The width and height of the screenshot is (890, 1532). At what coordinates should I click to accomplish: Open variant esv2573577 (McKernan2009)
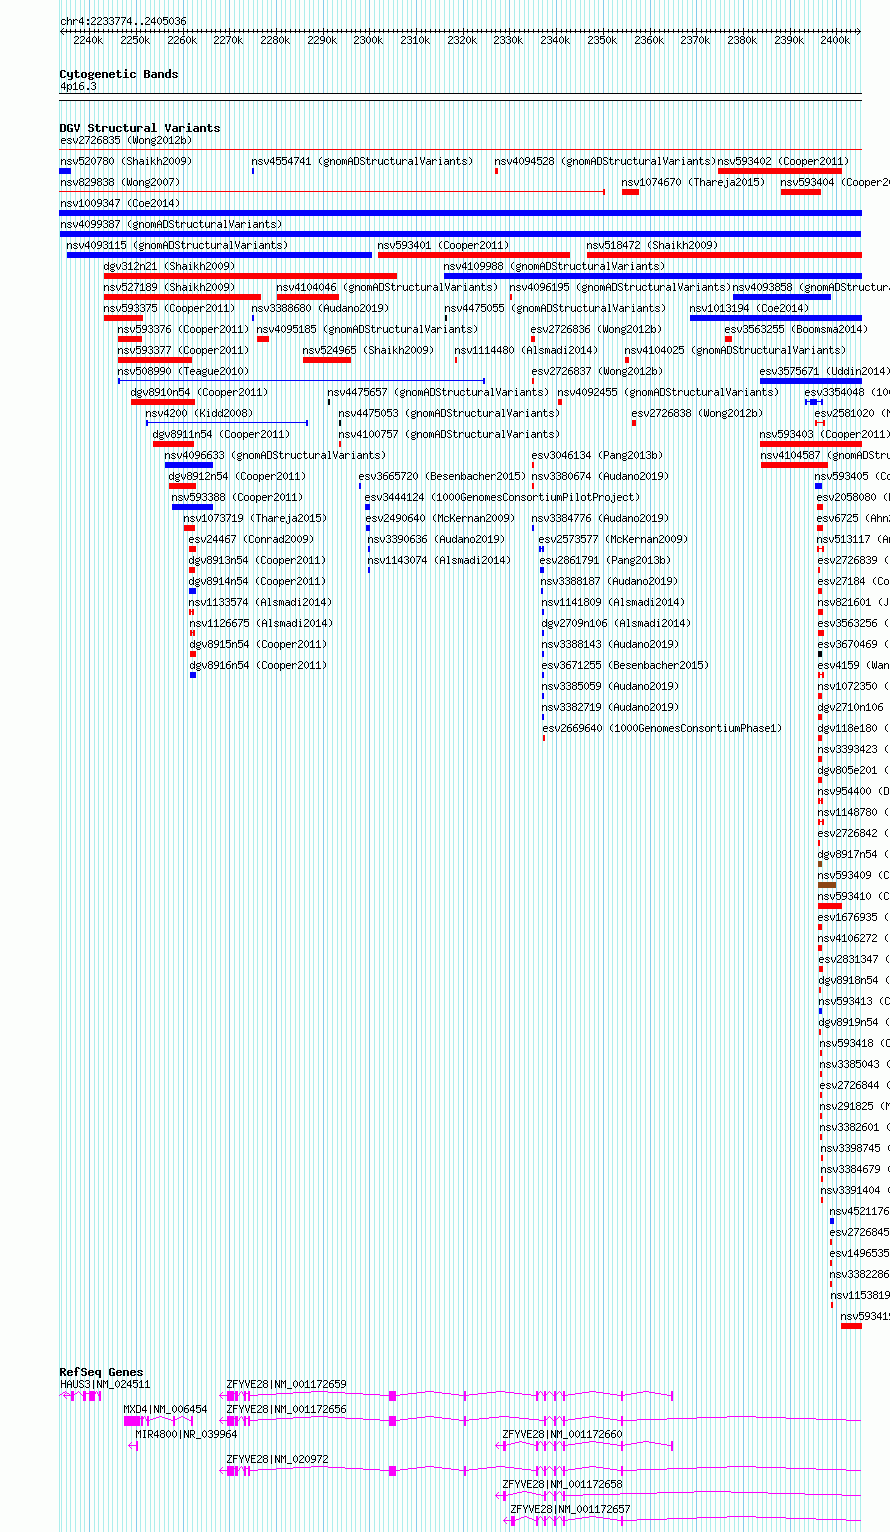(613, 539)
